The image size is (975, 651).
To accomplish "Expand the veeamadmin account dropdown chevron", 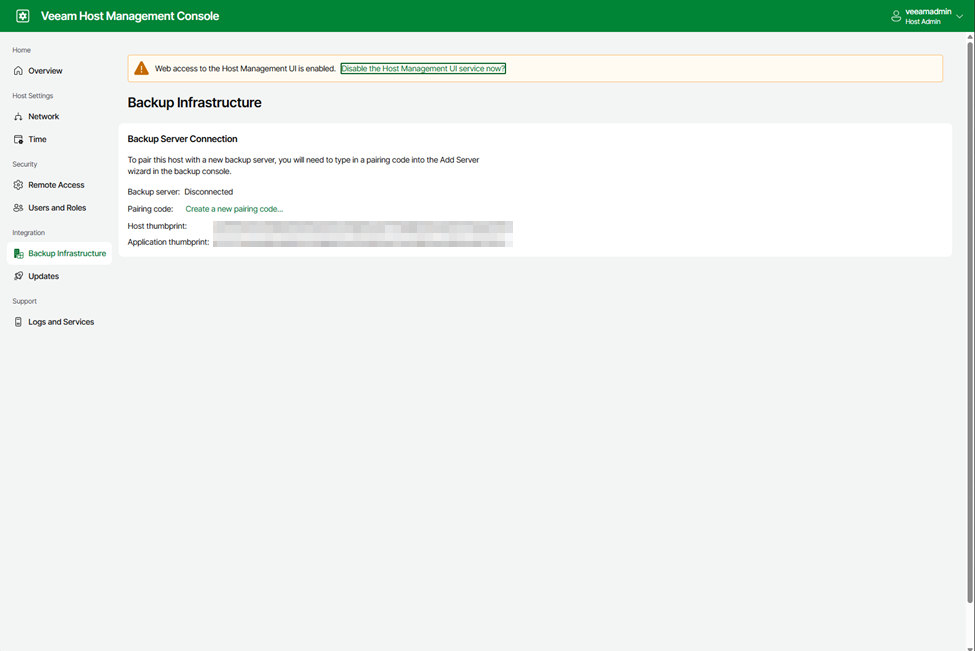I will coord(960,17).
